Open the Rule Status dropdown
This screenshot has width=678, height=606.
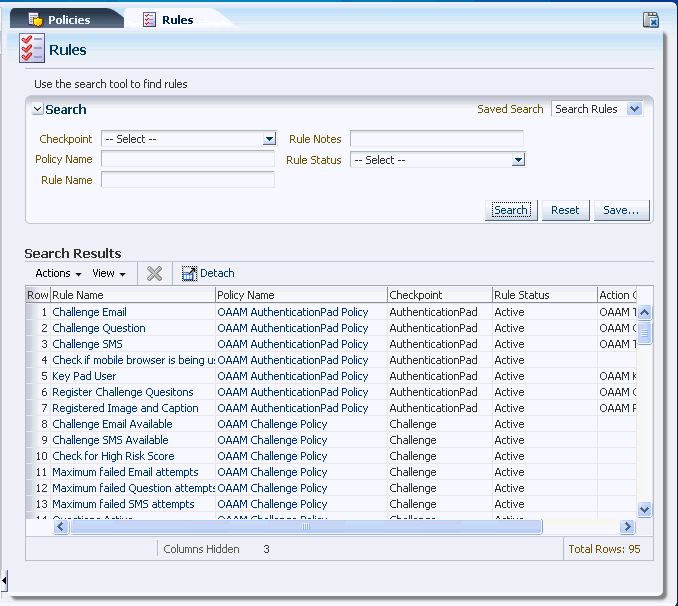(518, 160)
